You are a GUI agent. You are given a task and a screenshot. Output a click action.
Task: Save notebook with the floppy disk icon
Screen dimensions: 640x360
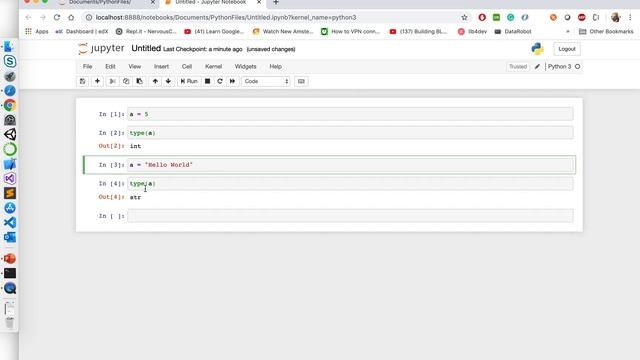pos(82,81)
